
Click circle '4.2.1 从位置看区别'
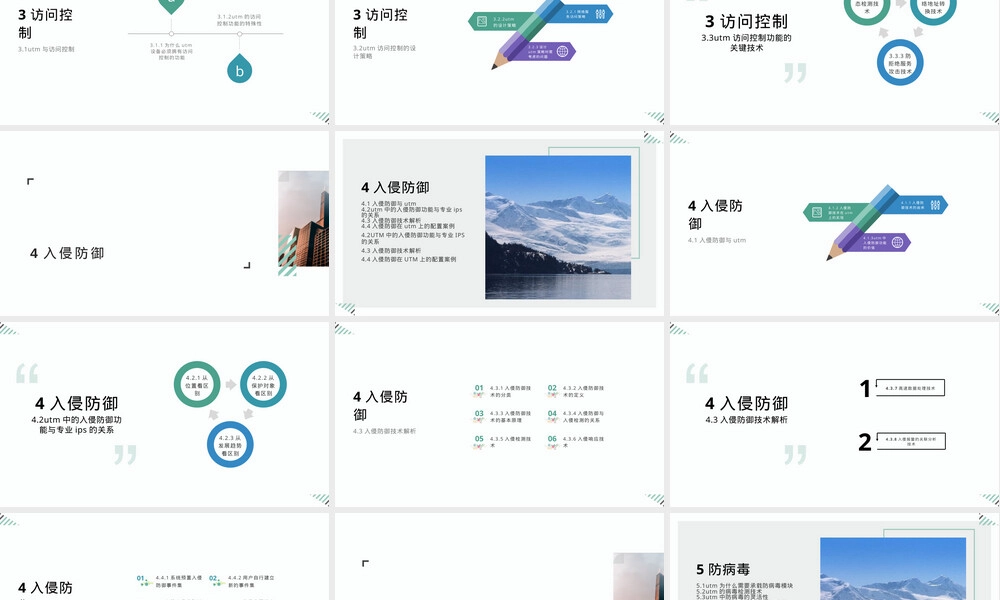[197, 384]
